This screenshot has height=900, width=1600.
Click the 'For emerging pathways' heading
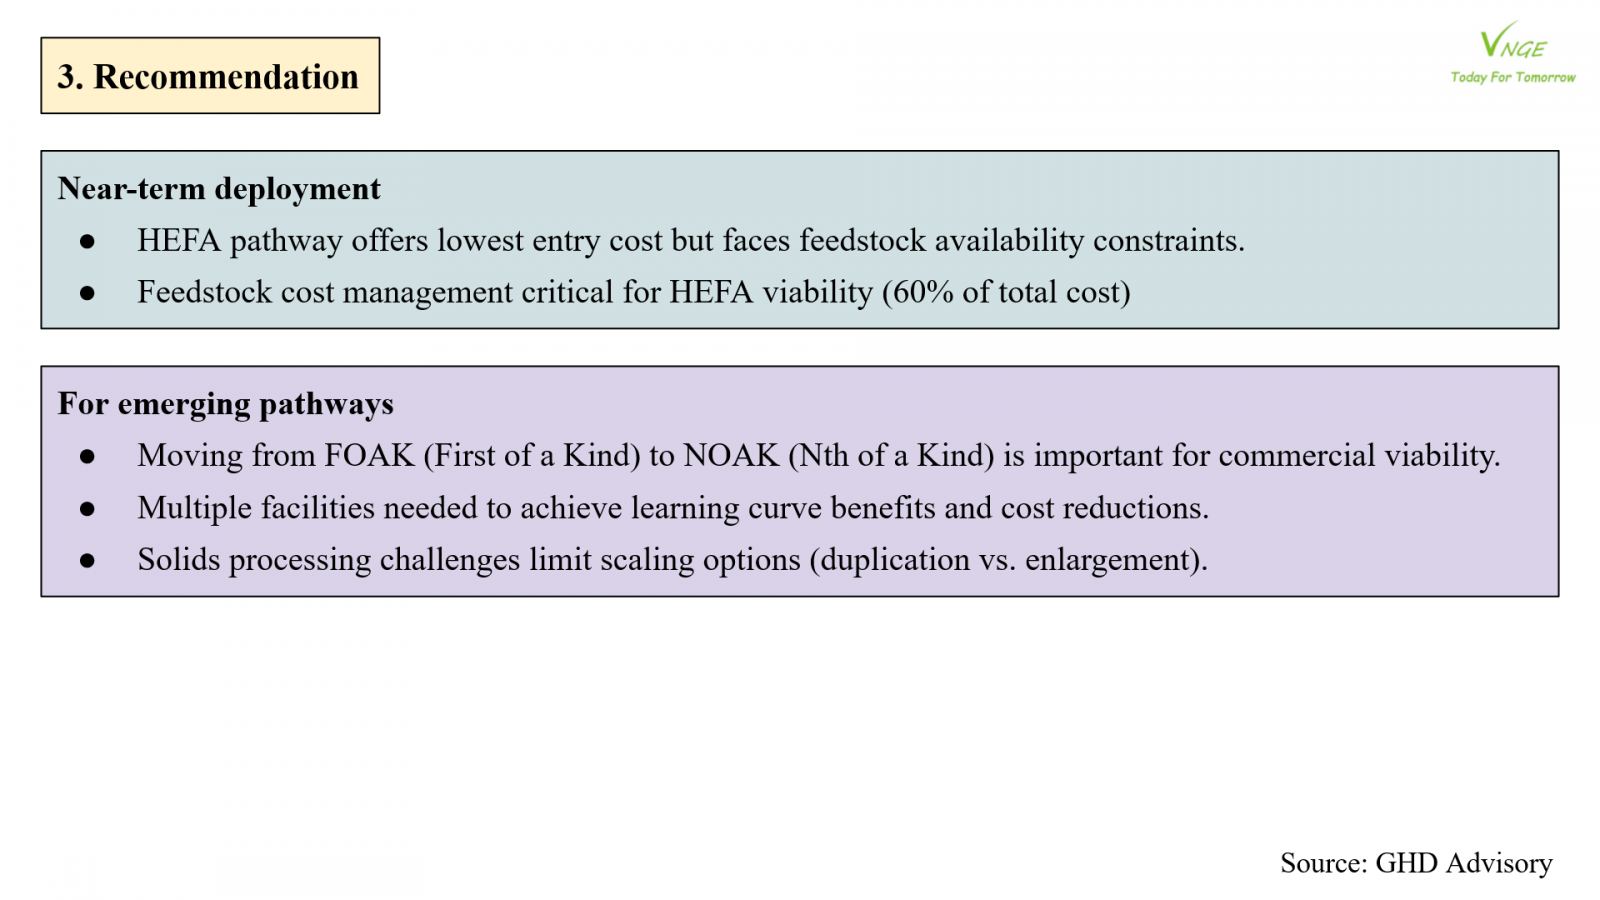click(225, 403)
